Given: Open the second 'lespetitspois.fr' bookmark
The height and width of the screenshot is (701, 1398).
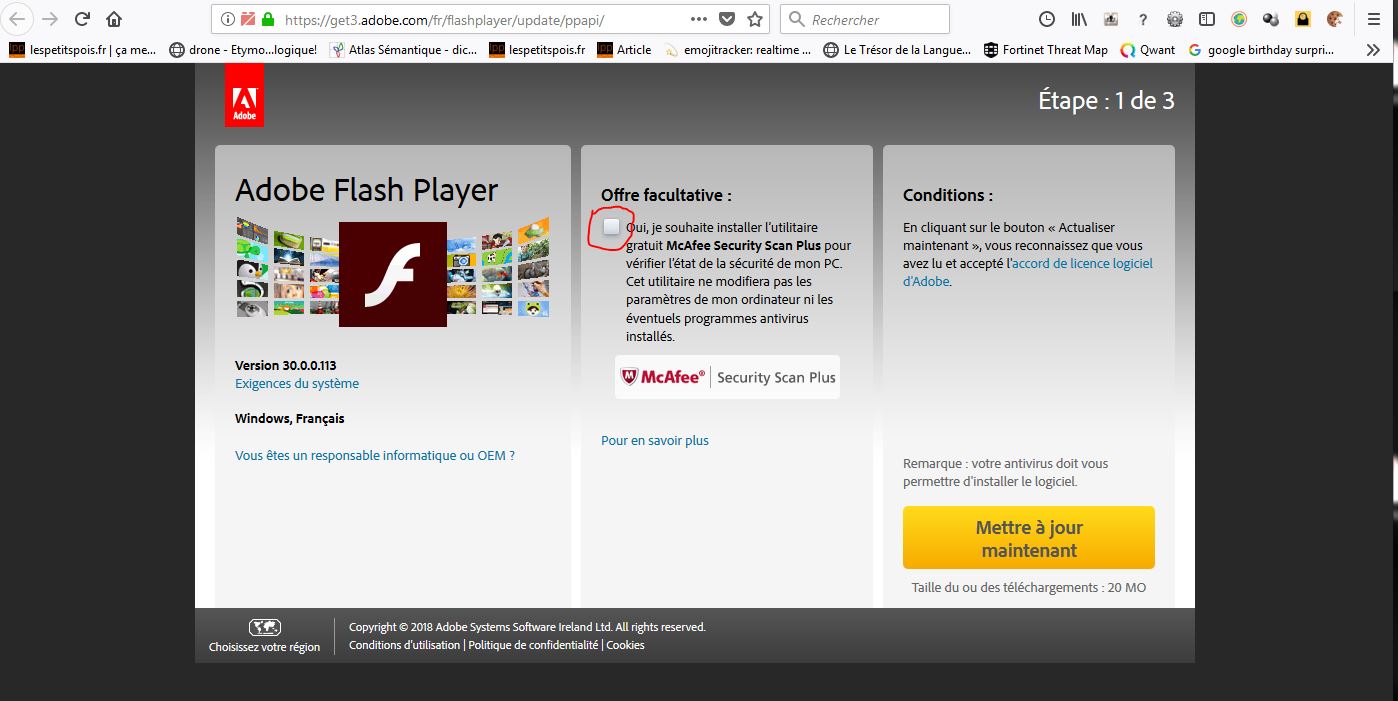Looking at the screenshot, I should click(537, 50).
